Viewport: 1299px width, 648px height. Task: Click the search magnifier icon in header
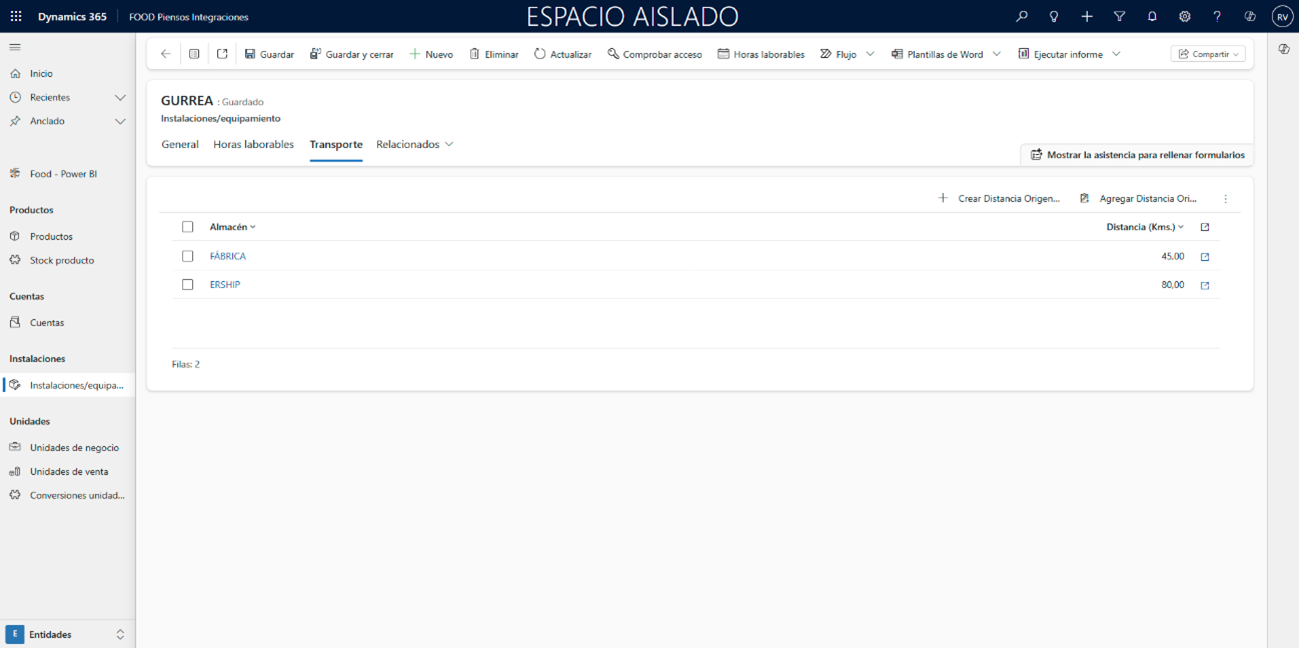click(1021, 17)
